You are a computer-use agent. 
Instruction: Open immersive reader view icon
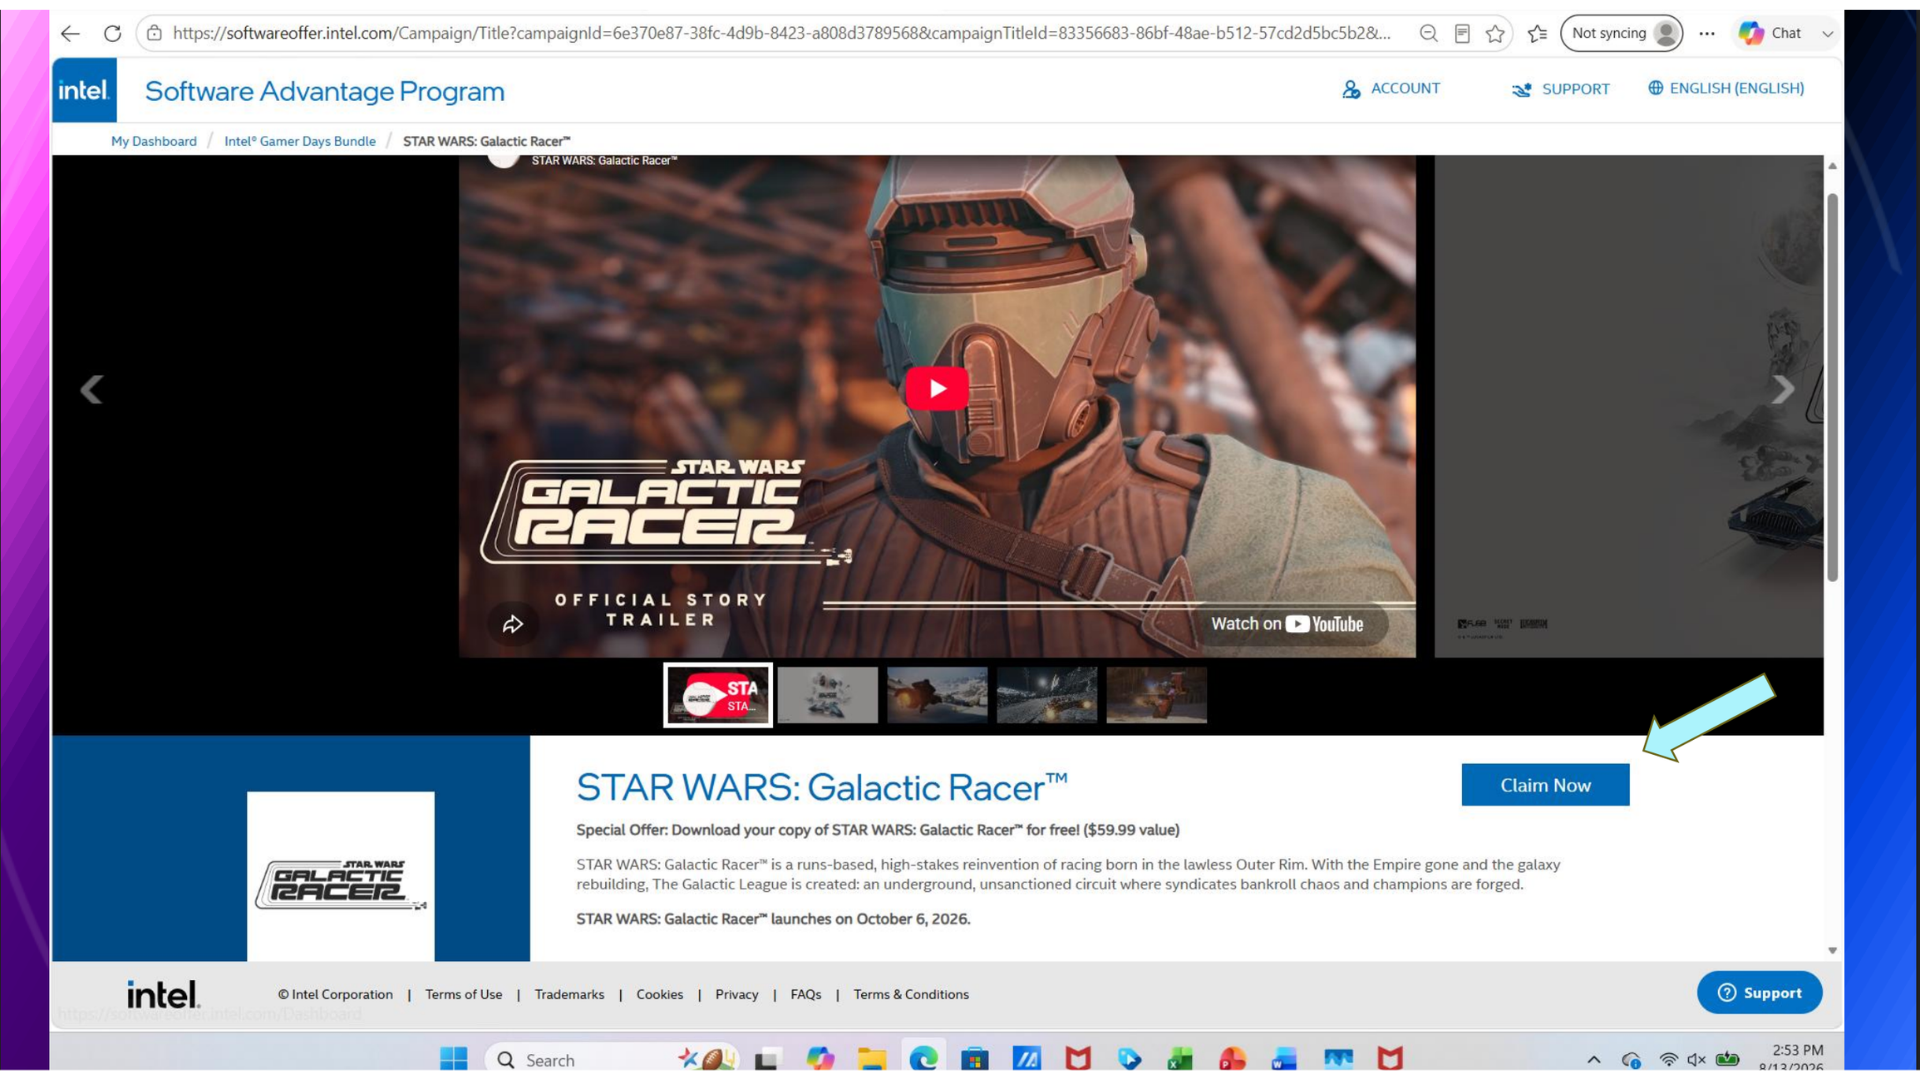[1462, 33]
